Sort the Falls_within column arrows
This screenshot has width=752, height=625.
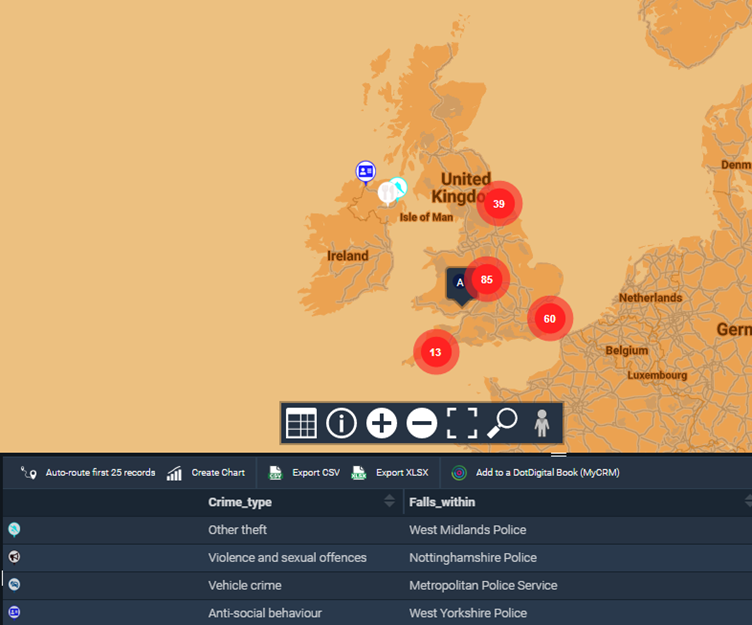click(x=747, y=501)
